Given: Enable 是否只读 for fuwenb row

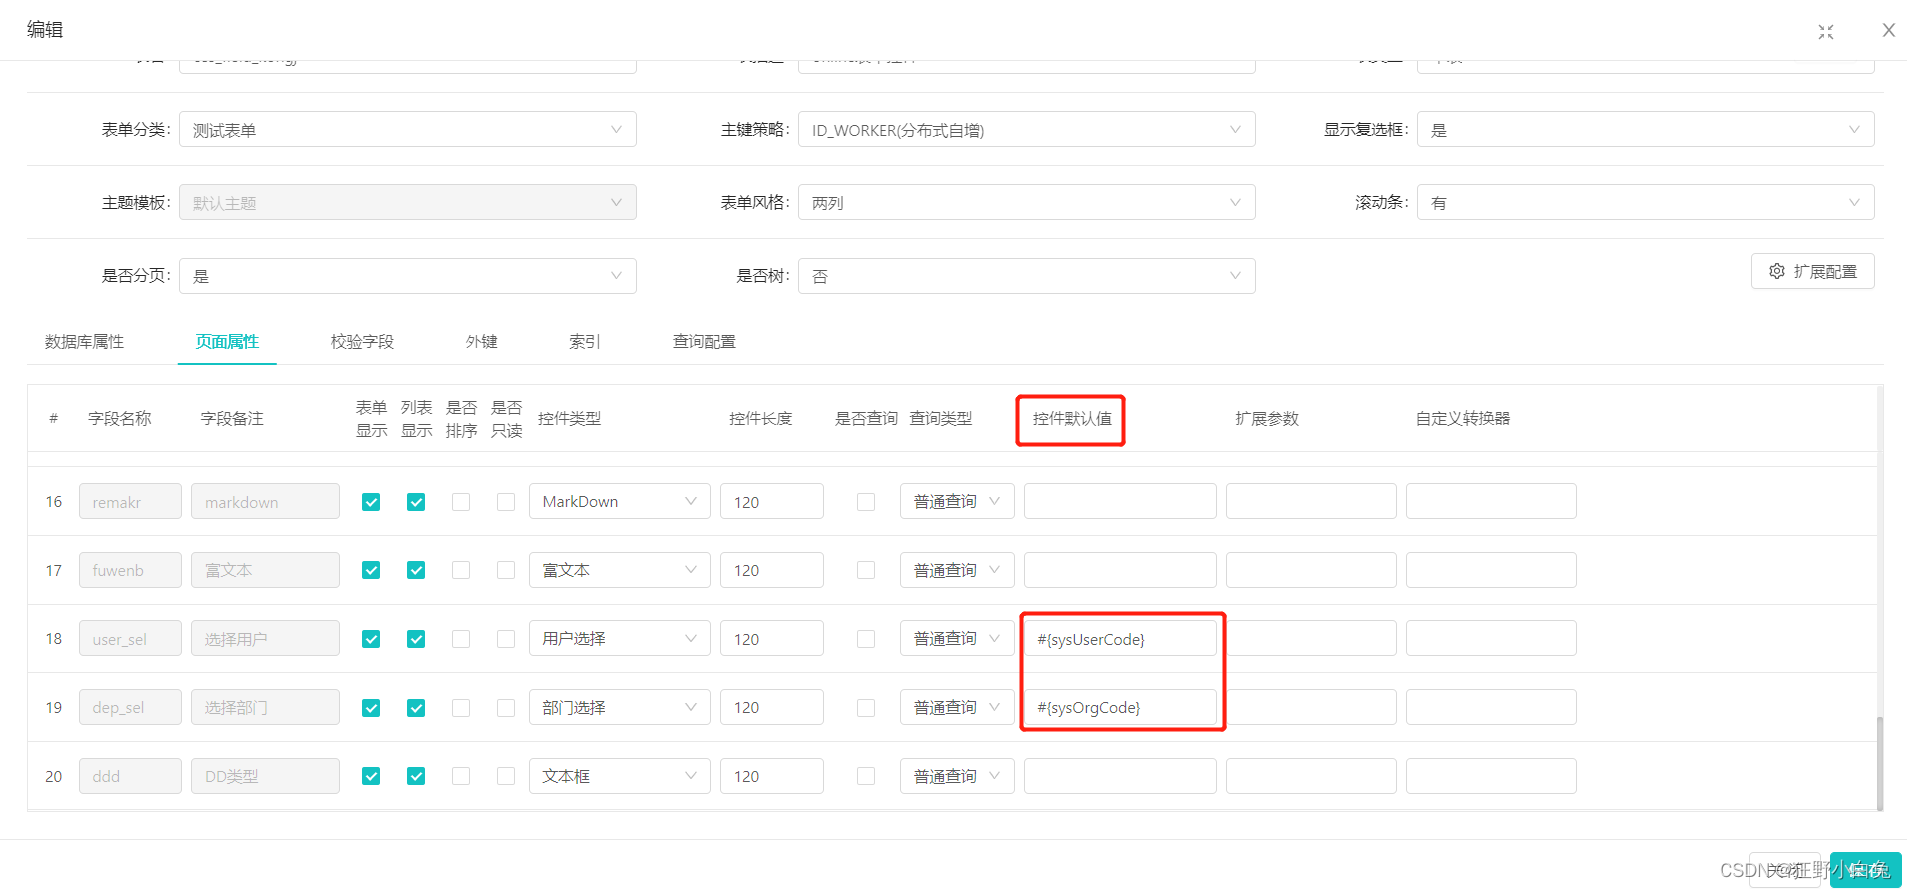Looking at the screenshot, I should pos(506,570).
